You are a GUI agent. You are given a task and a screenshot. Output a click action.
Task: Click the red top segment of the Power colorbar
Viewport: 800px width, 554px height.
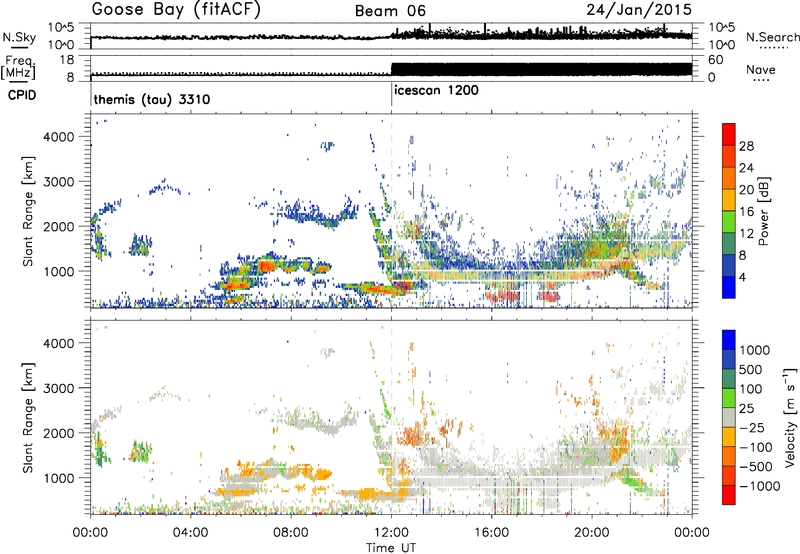[x=729, y=134]
